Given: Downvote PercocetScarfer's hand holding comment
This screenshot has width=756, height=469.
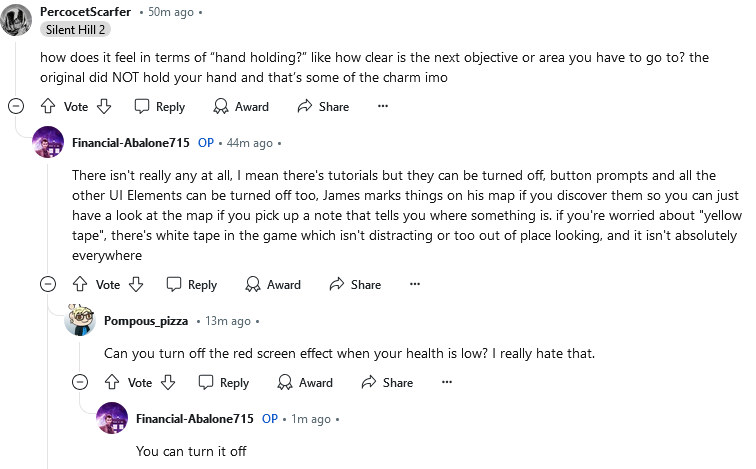Looking at the screenshot, I should (x=104, y=106).
